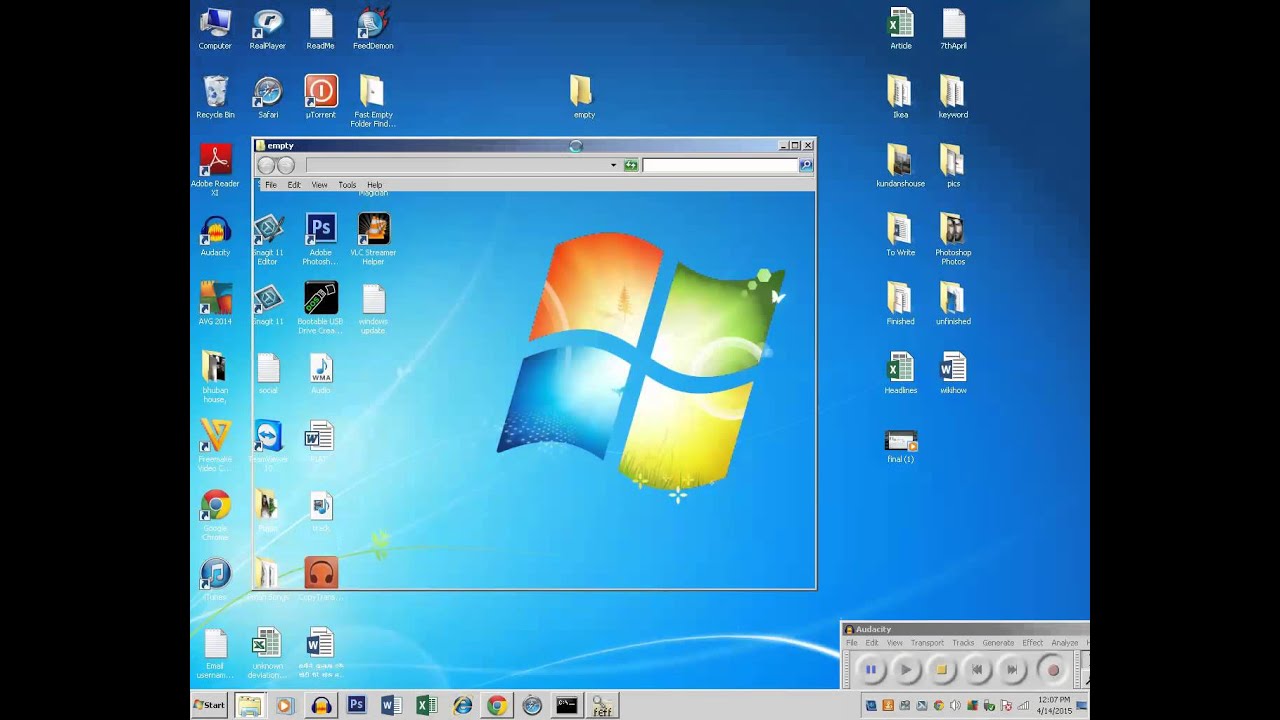Select the Google Chrome desktop icon
Image resolution: width=1280 pixels, height=720 pixels.
(x=215, y=515)
